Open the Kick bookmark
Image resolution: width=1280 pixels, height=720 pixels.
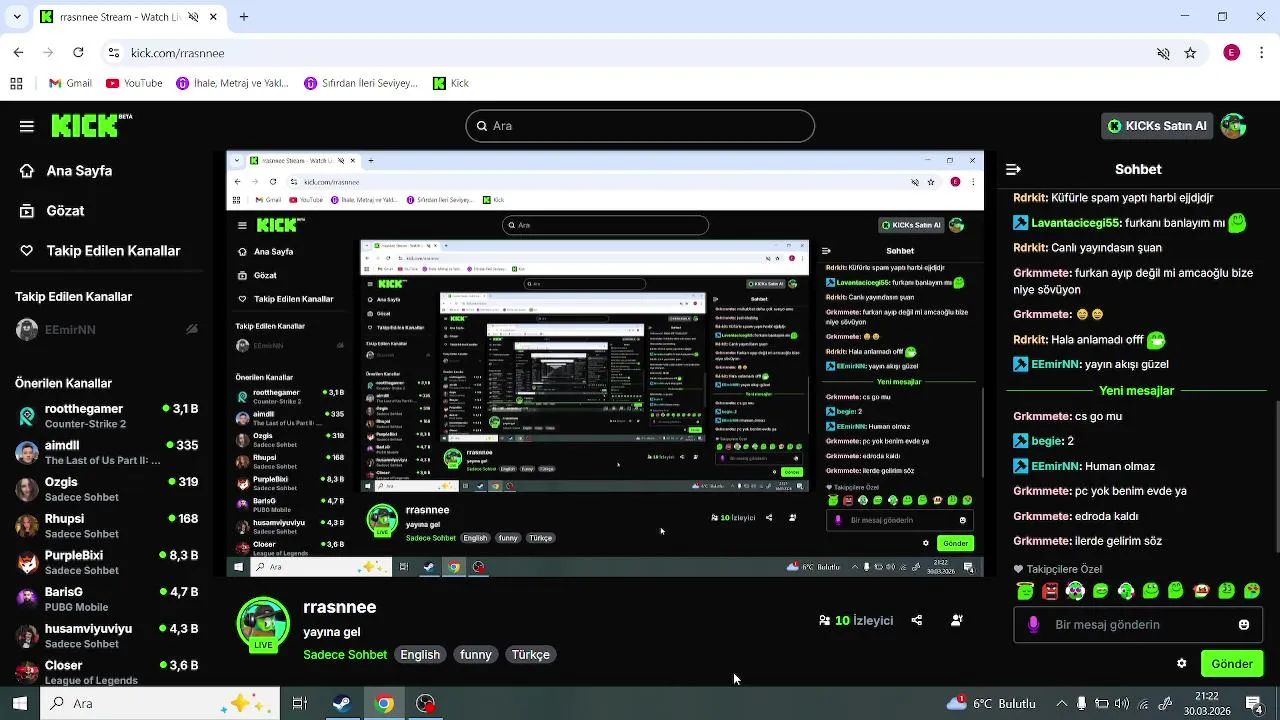451,83
